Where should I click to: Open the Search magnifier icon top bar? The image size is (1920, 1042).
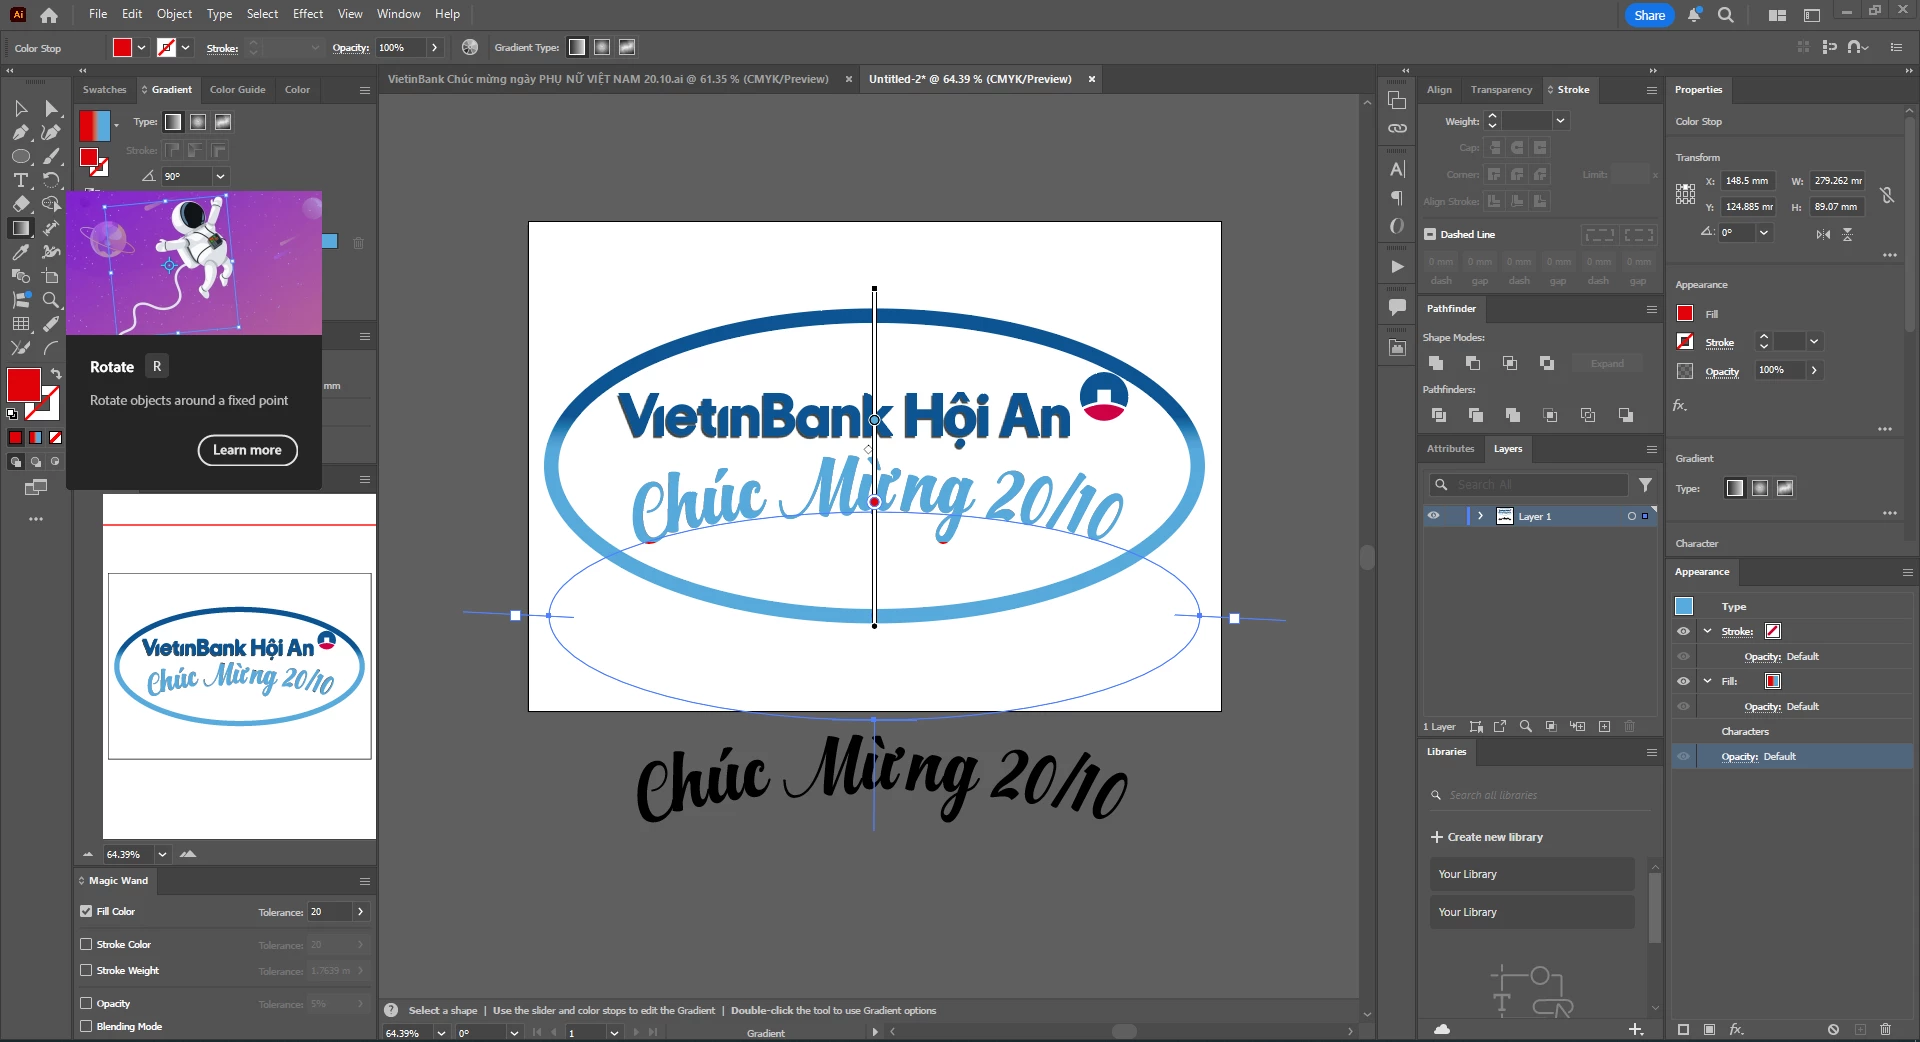coord(1726,15)
